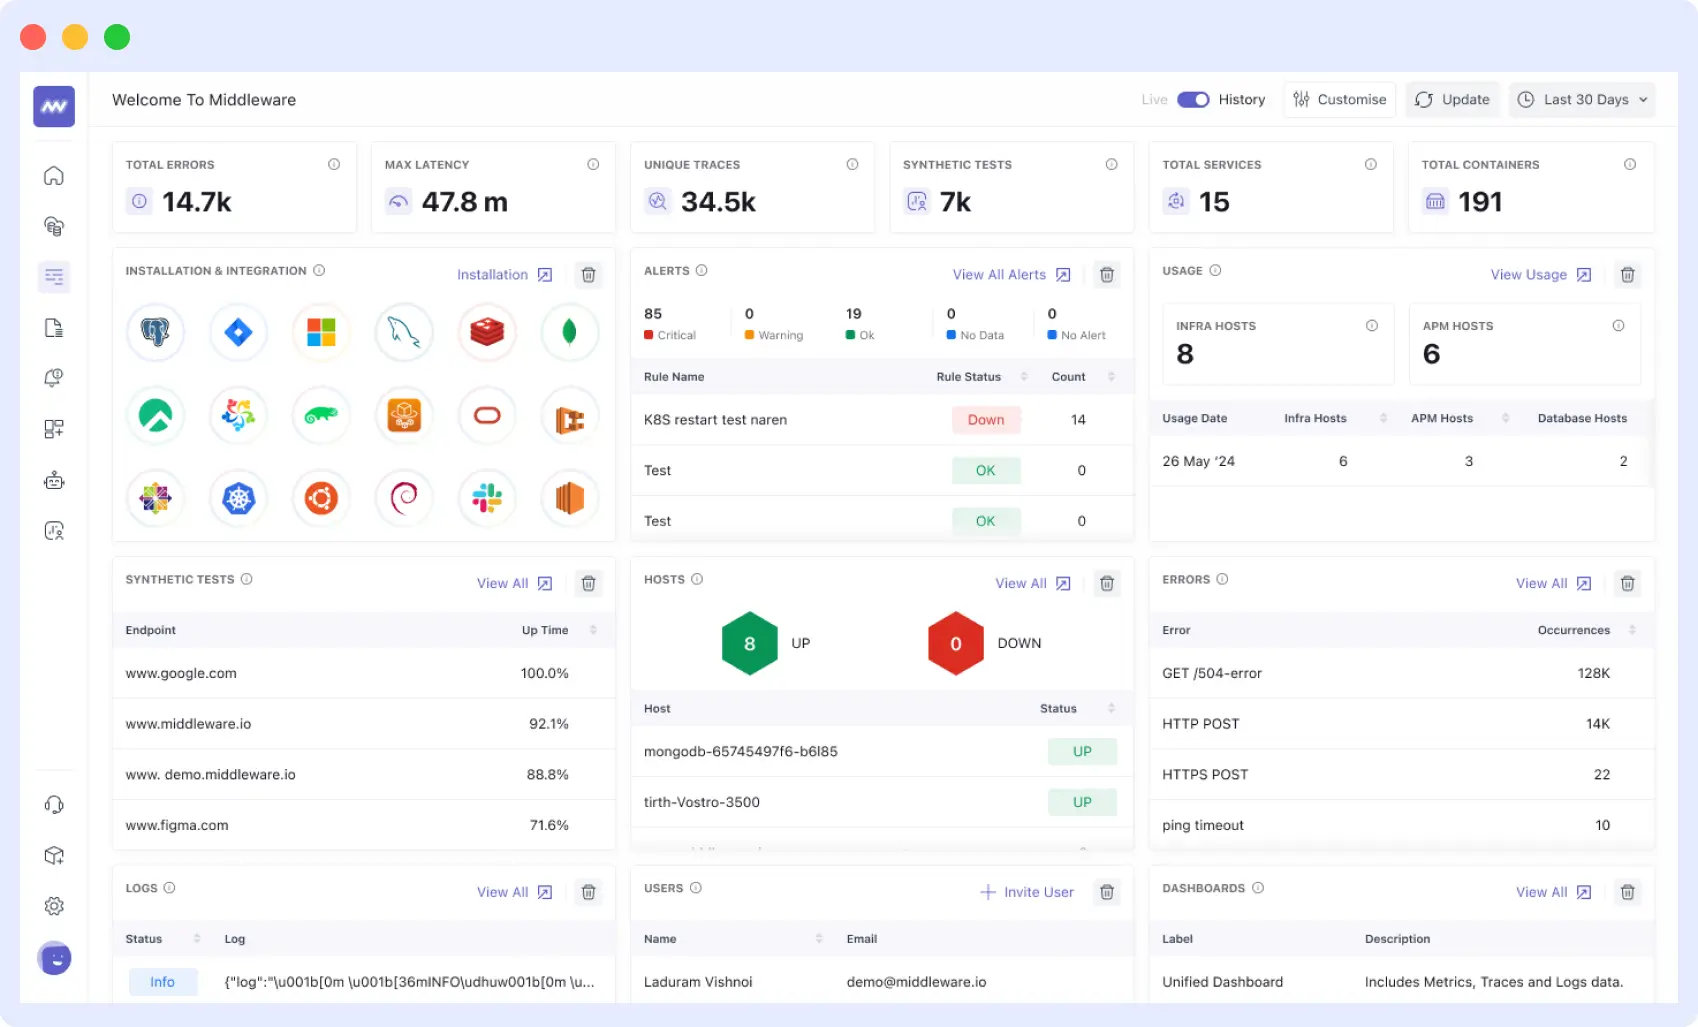Open the alerts bell icon in sidebar
Screen dimensions: 1698x1027
(x=54, y=377)
